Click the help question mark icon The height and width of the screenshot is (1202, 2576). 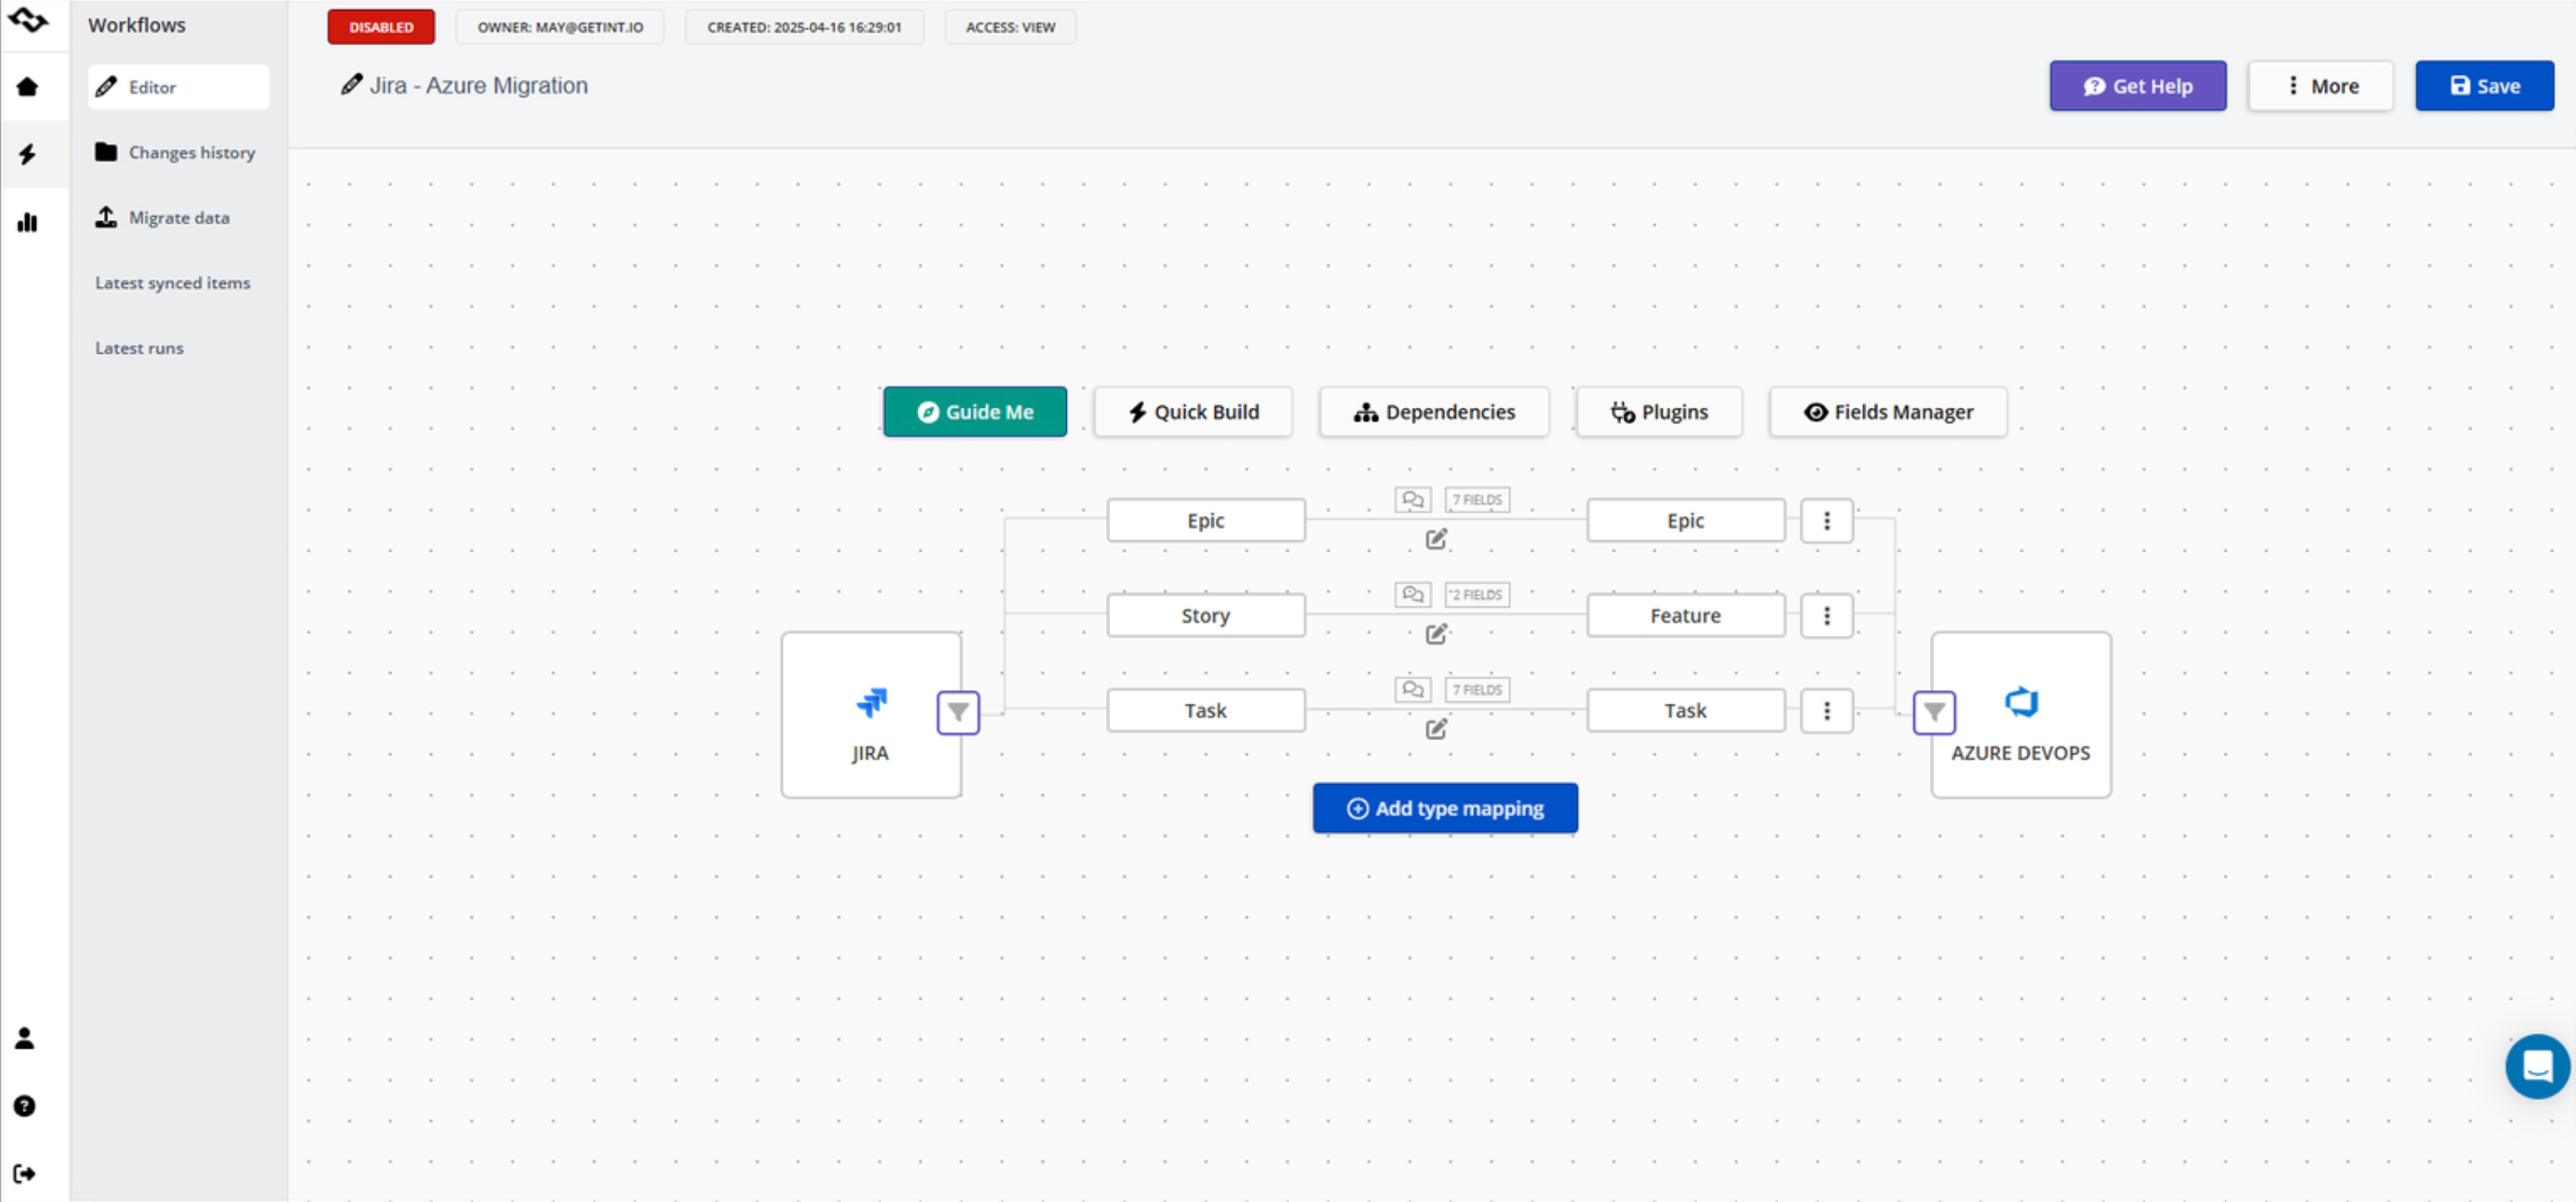(x=25, y=1105)
